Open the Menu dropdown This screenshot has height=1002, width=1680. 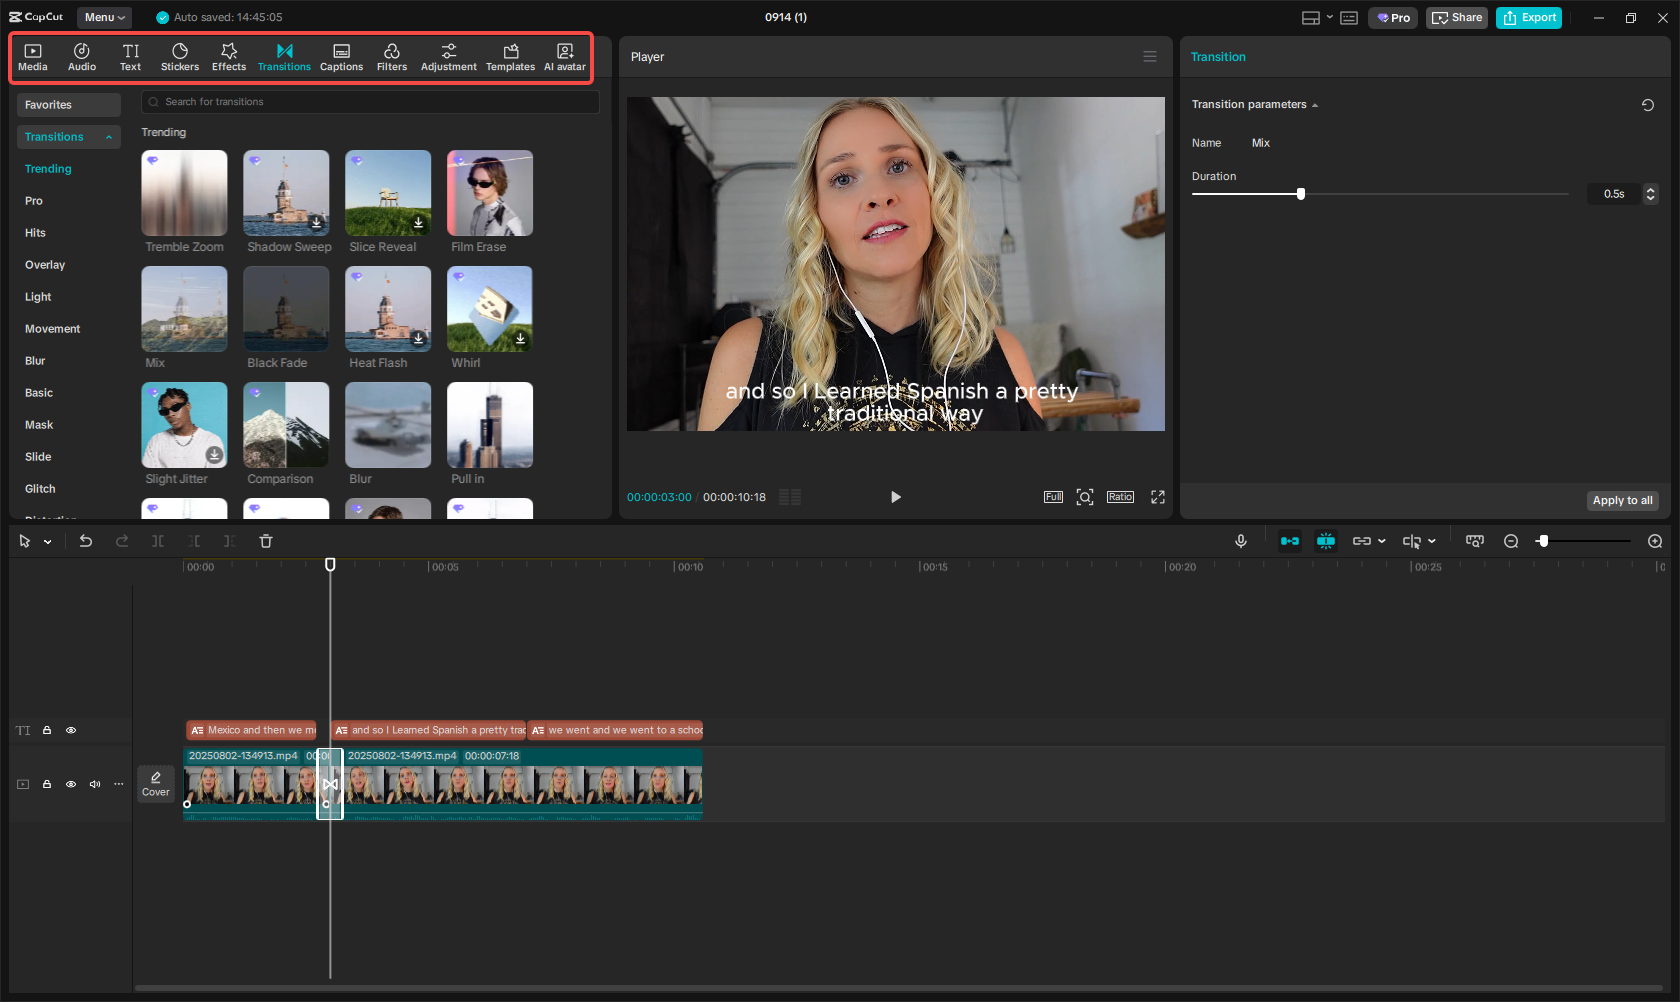104,17
